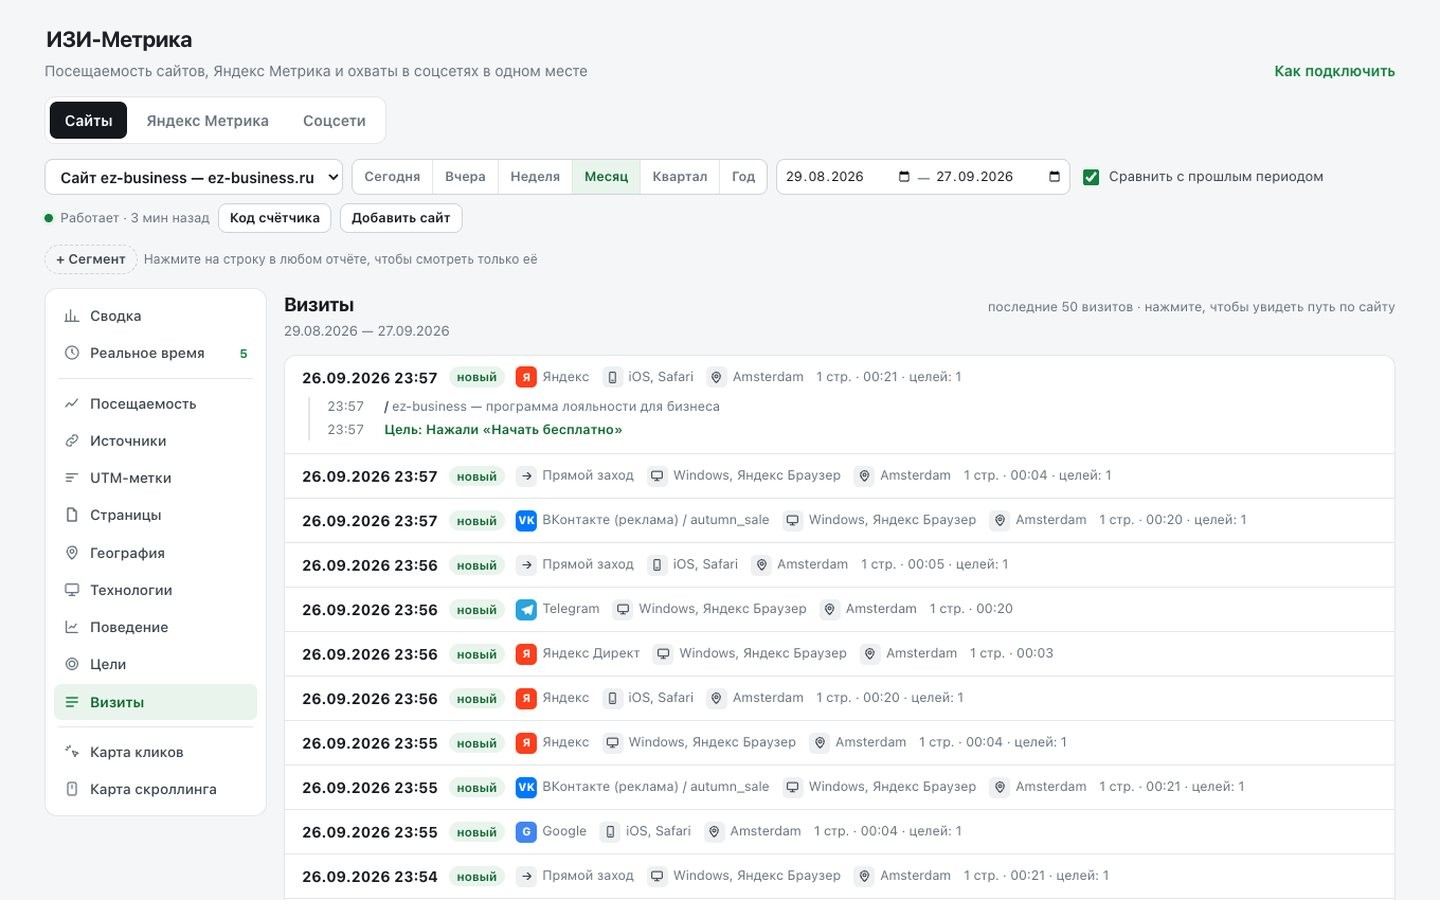This screenshot has height=900, width=1440.
Task: Click the Карта кликов cursor icon
Action: tap(72, 752)
